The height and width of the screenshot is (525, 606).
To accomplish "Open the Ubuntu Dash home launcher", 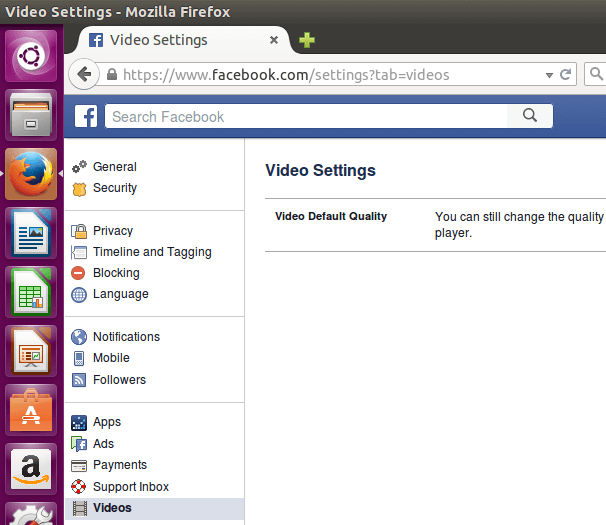I will click(31, 56).
